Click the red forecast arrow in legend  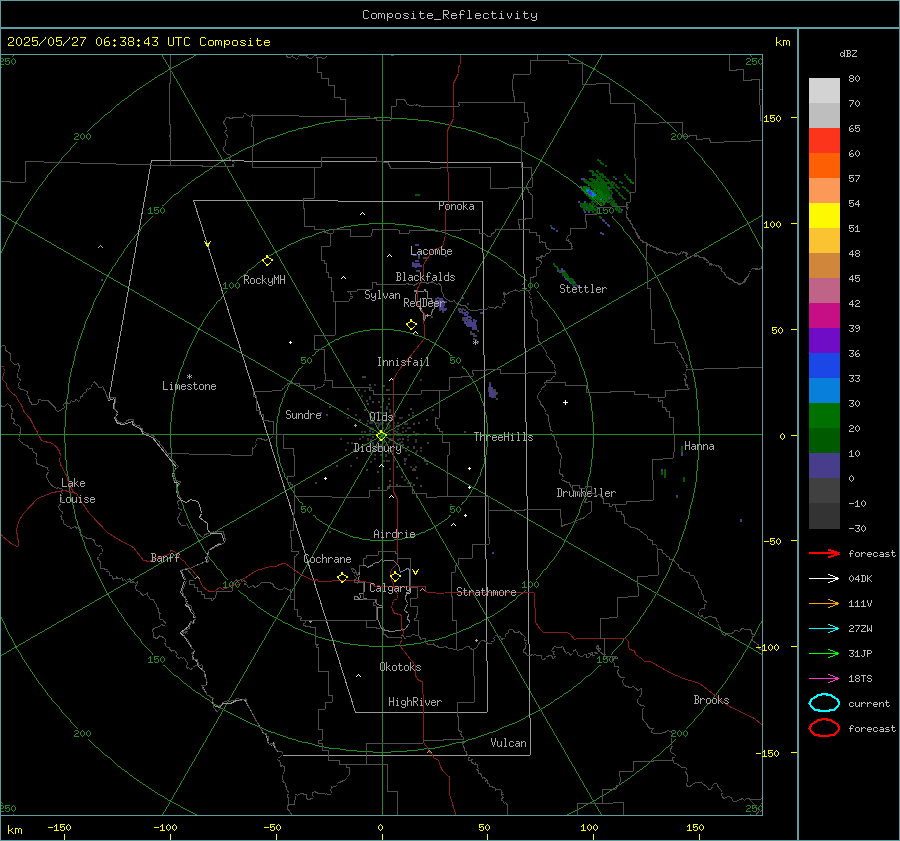click(824, 553)
